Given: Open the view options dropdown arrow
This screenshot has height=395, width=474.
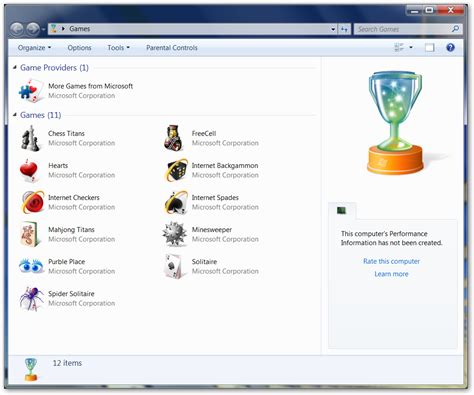Looking at the screenshot, I should [x=411, y=48].
